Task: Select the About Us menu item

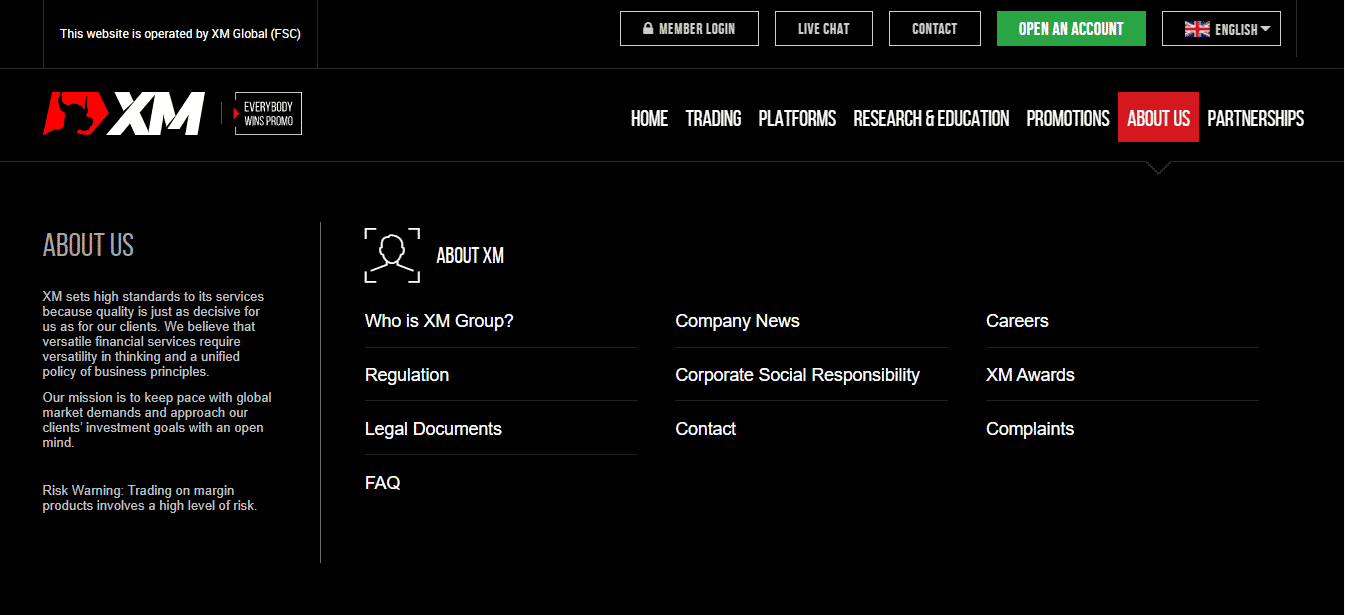Action: click(1158, 118)
